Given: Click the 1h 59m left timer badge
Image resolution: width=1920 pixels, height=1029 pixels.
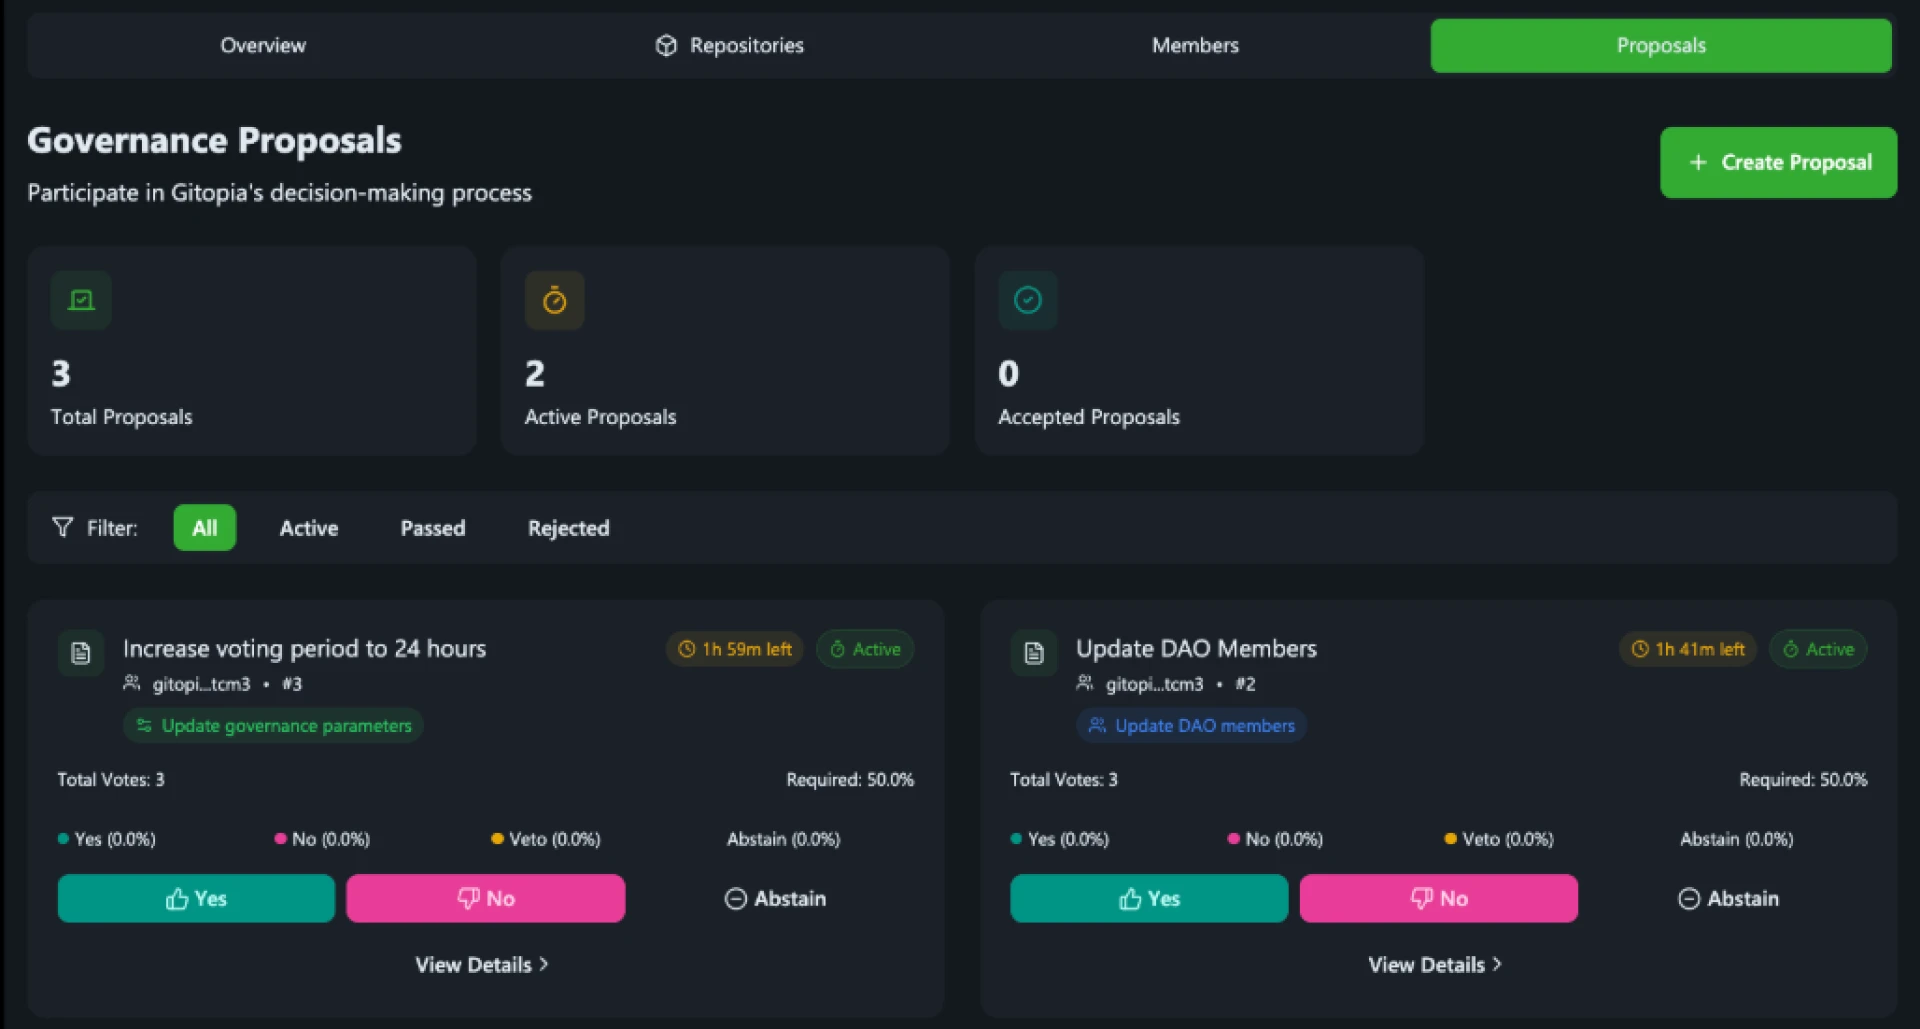Looking at the screenshot, I should (735, 649).
